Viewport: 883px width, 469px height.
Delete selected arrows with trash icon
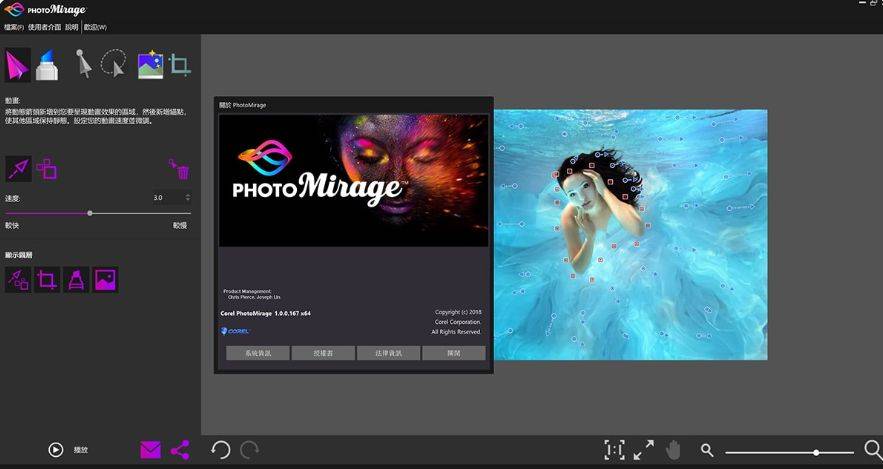180,169
